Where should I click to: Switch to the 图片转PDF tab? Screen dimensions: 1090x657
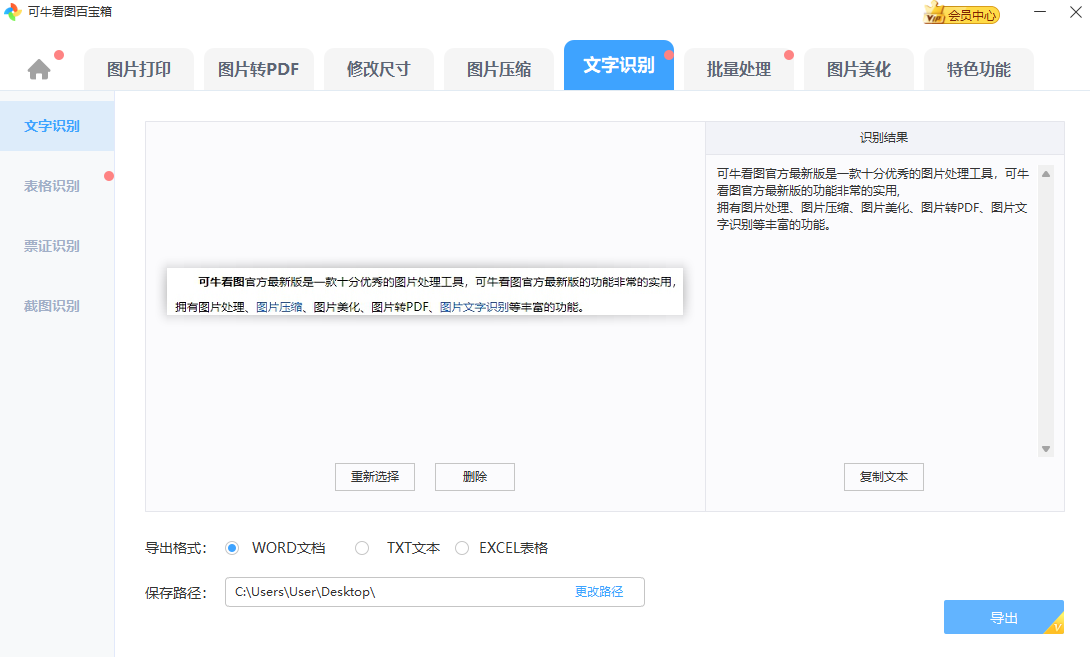pyautogui.click(x=259, y=69)
